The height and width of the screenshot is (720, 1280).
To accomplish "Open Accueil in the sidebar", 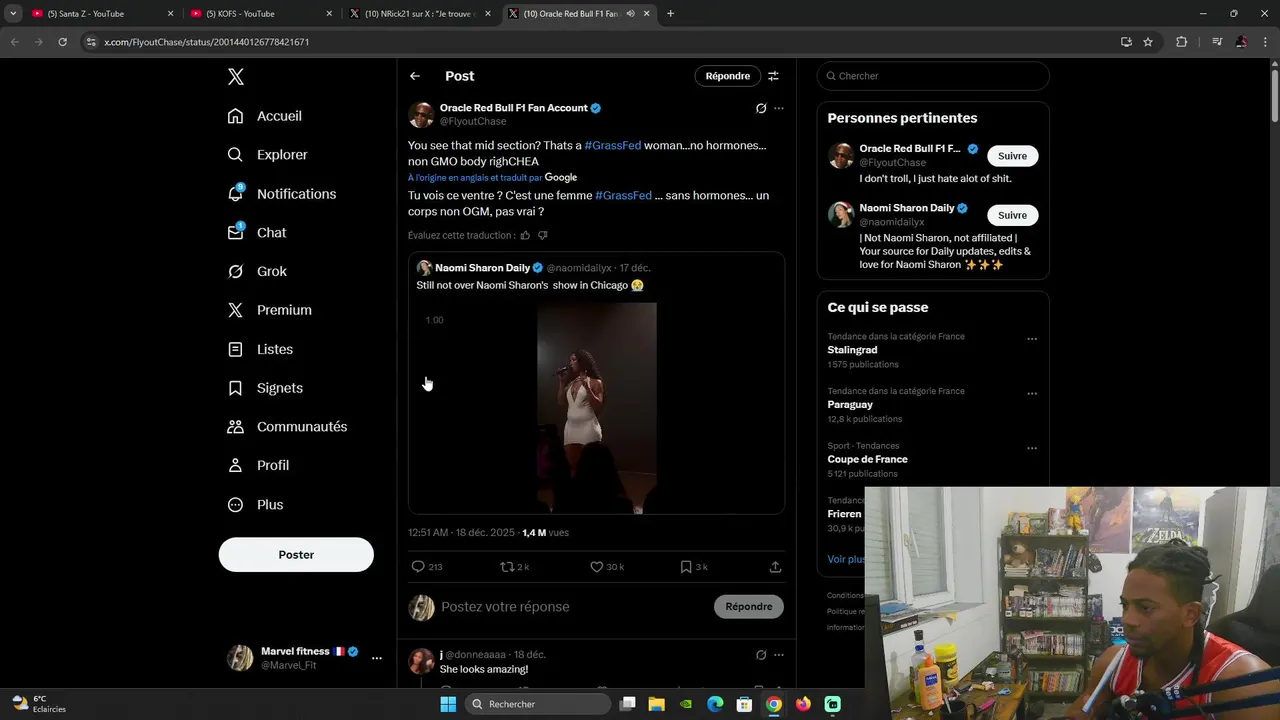I will click(265, 116).
